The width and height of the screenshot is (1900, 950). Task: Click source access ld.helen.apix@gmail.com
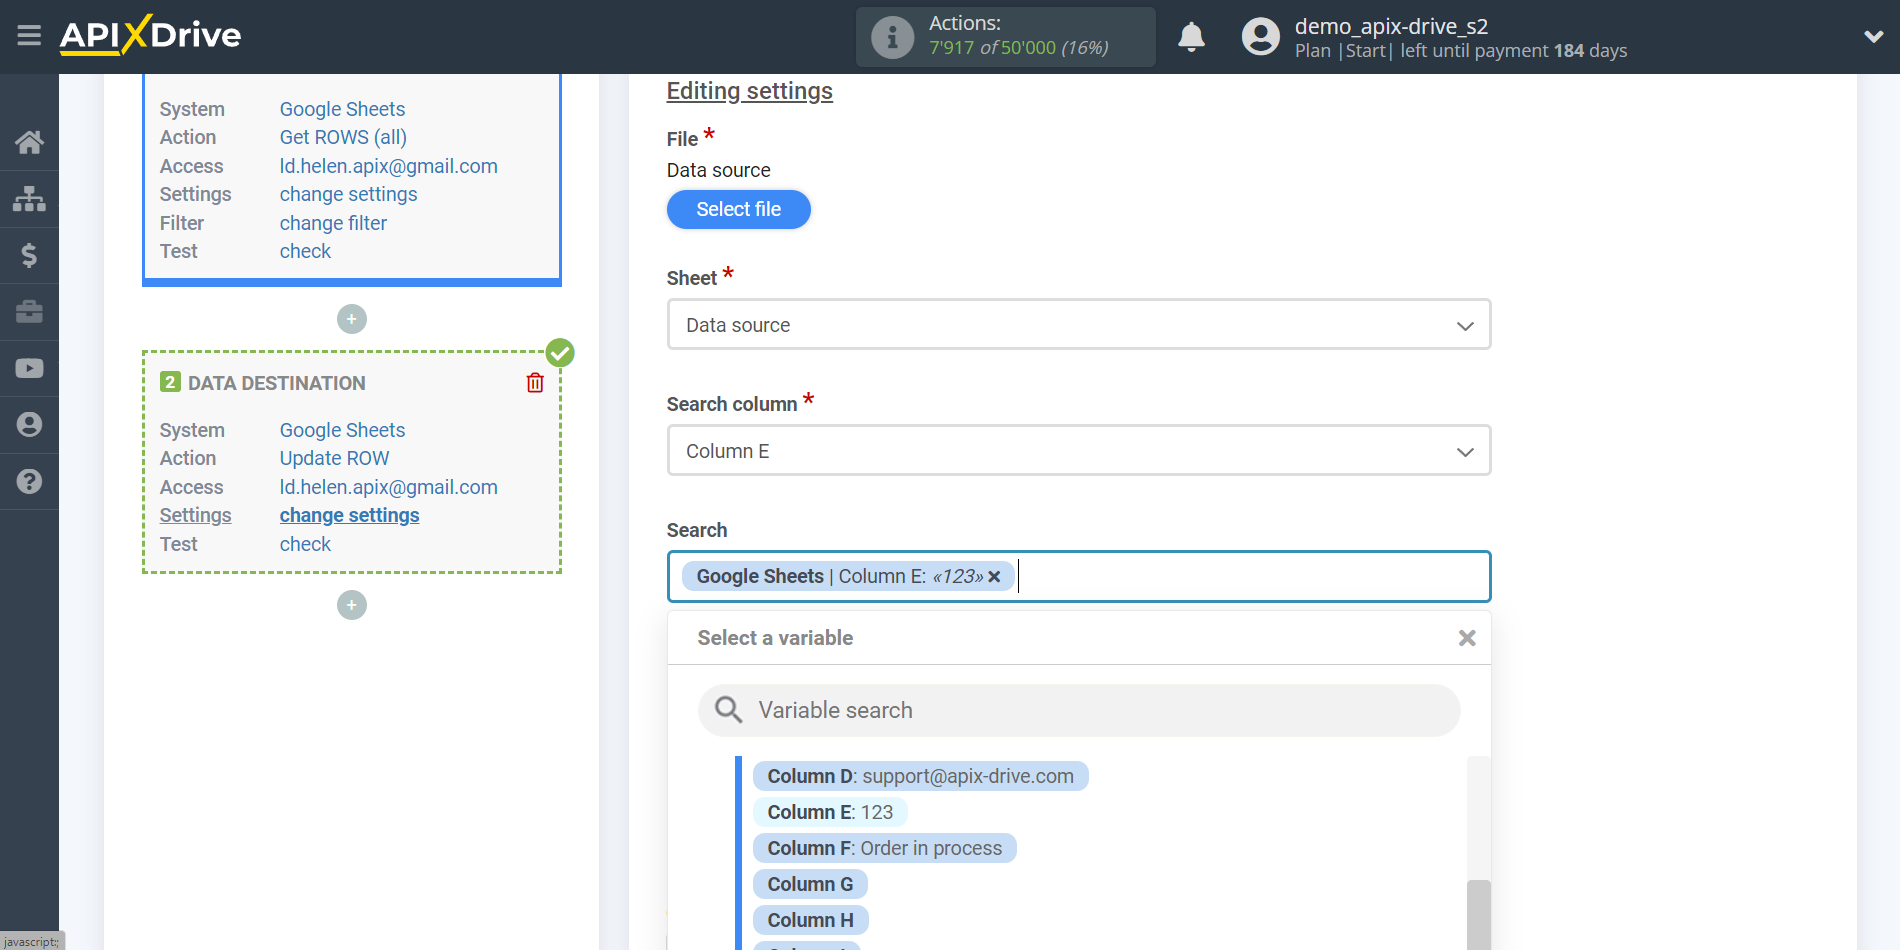point(388,166)
